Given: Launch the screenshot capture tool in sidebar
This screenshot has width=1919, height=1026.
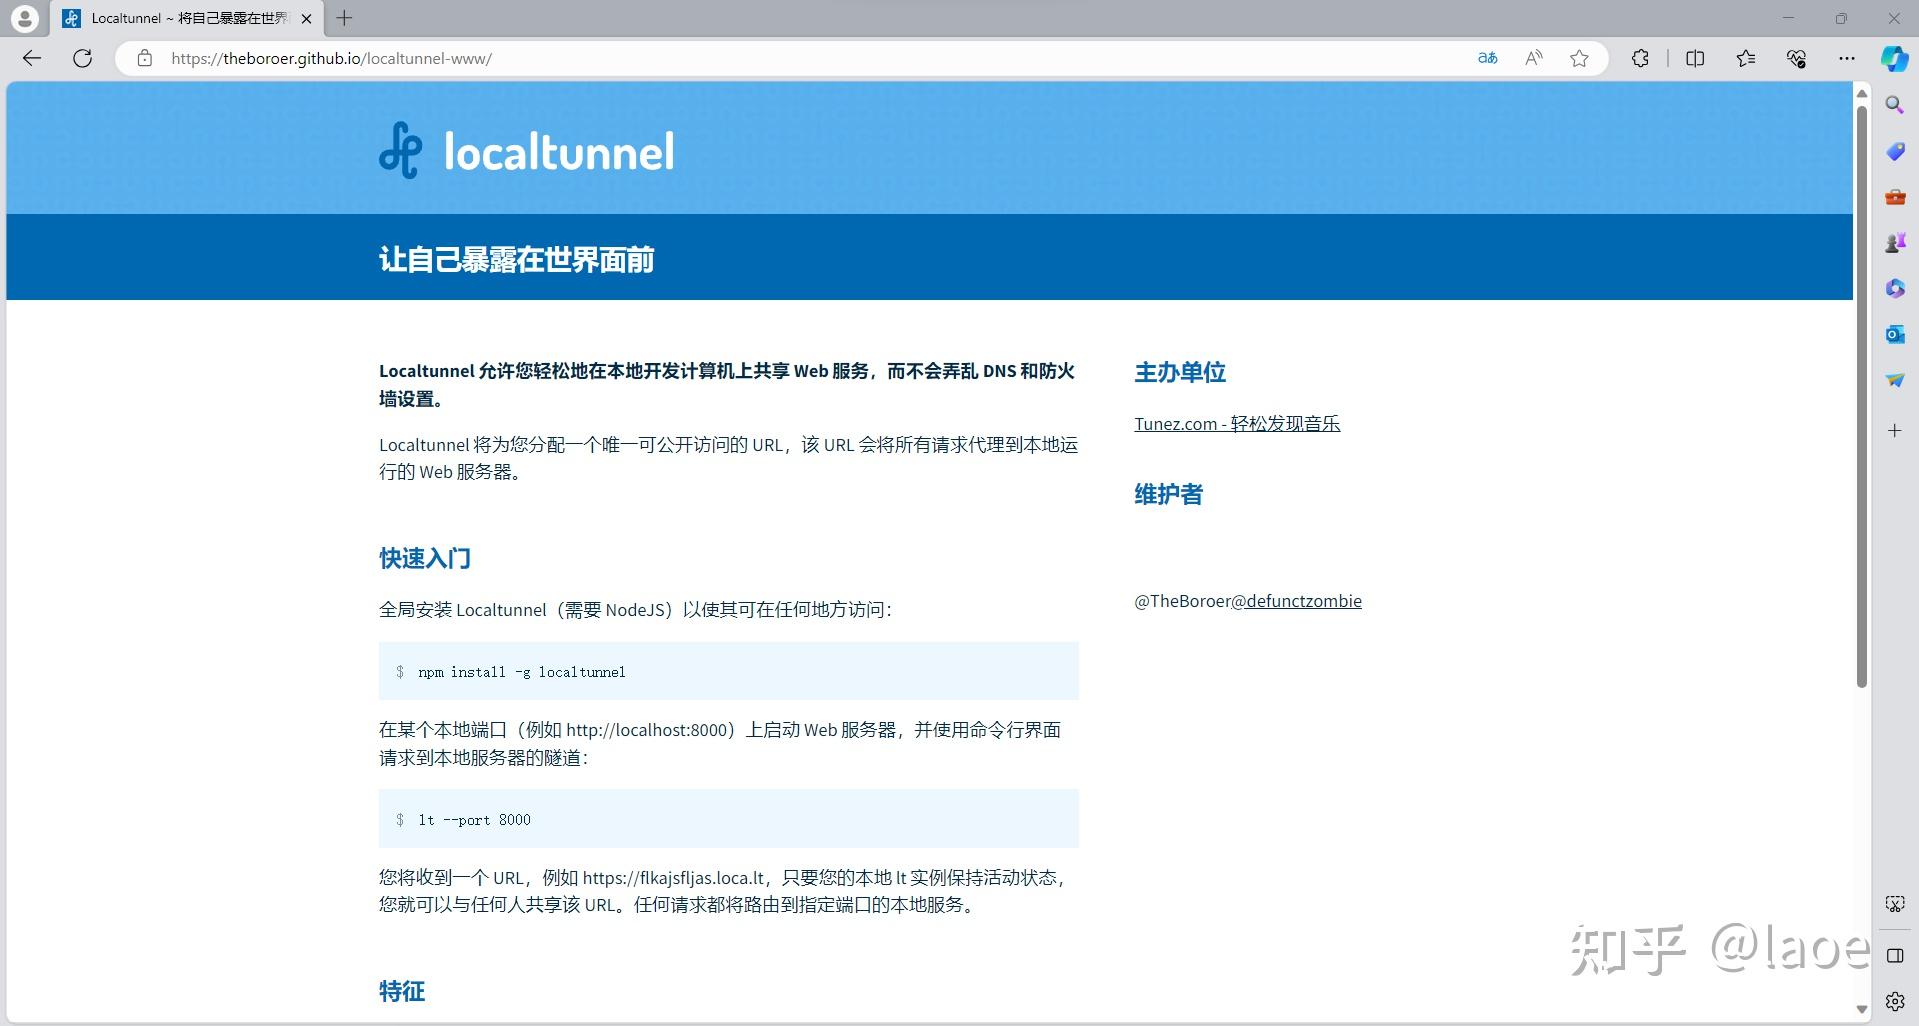Looking at the screenshot, I should [x=1893, y=903].
